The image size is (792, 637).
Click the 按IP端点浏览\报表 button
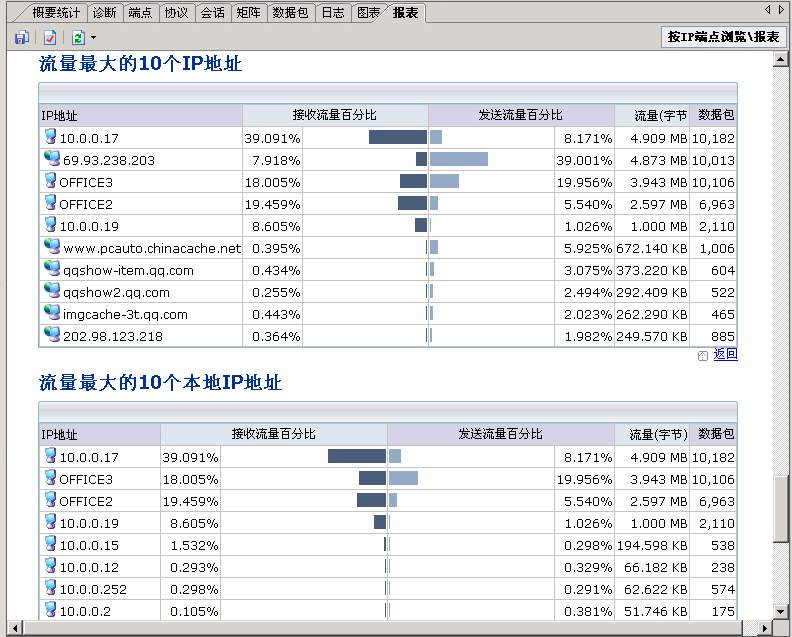click(723, 37)
